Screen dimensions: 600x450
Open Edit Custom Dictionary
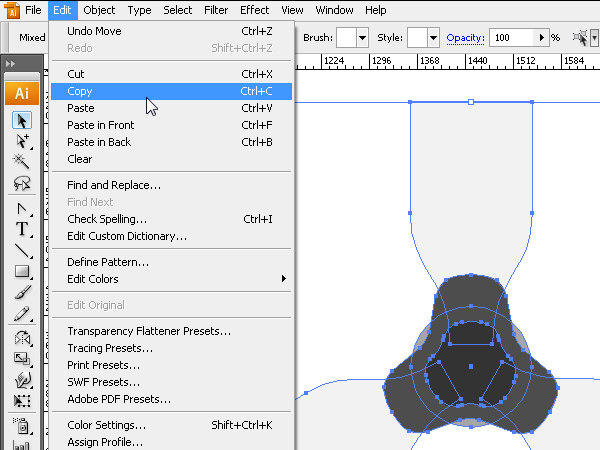tap(171, 236)
